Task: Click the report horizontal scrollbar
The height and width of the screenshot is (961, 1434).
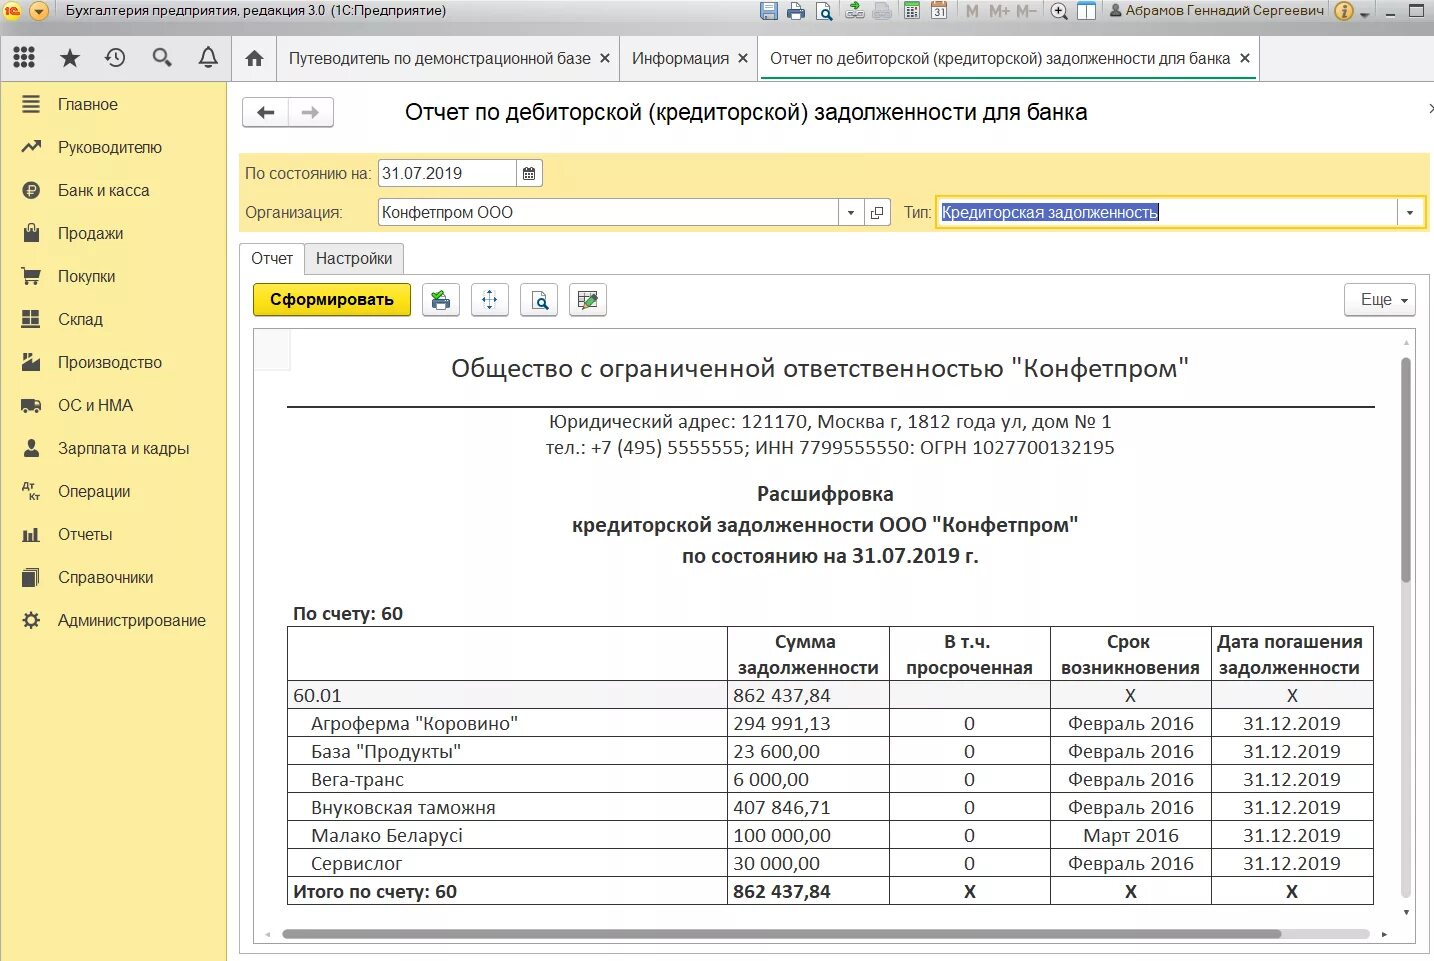Action: pyautogui.click(x=781, y=934)
